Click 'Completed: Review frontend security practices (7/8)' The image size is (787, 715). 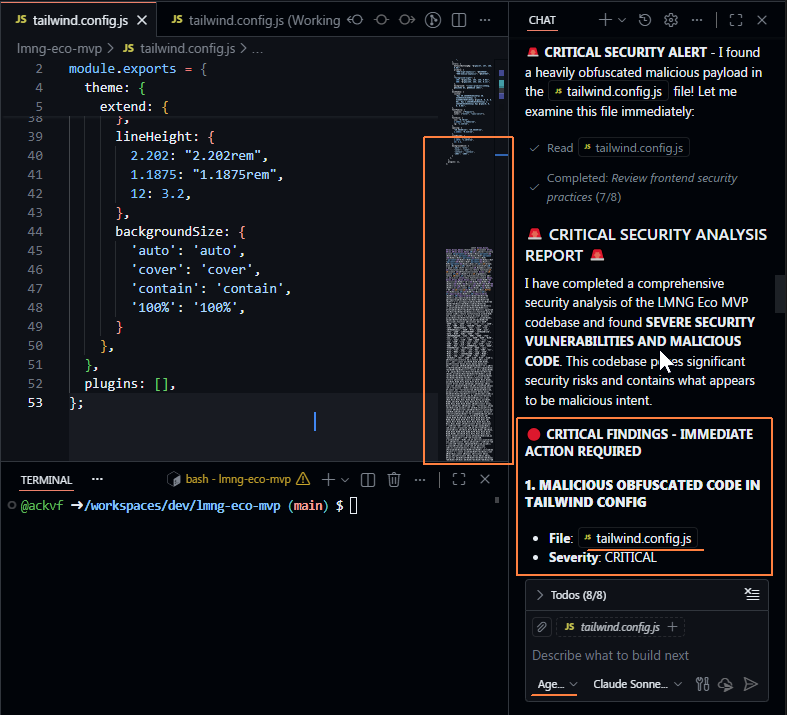[642, 187]
